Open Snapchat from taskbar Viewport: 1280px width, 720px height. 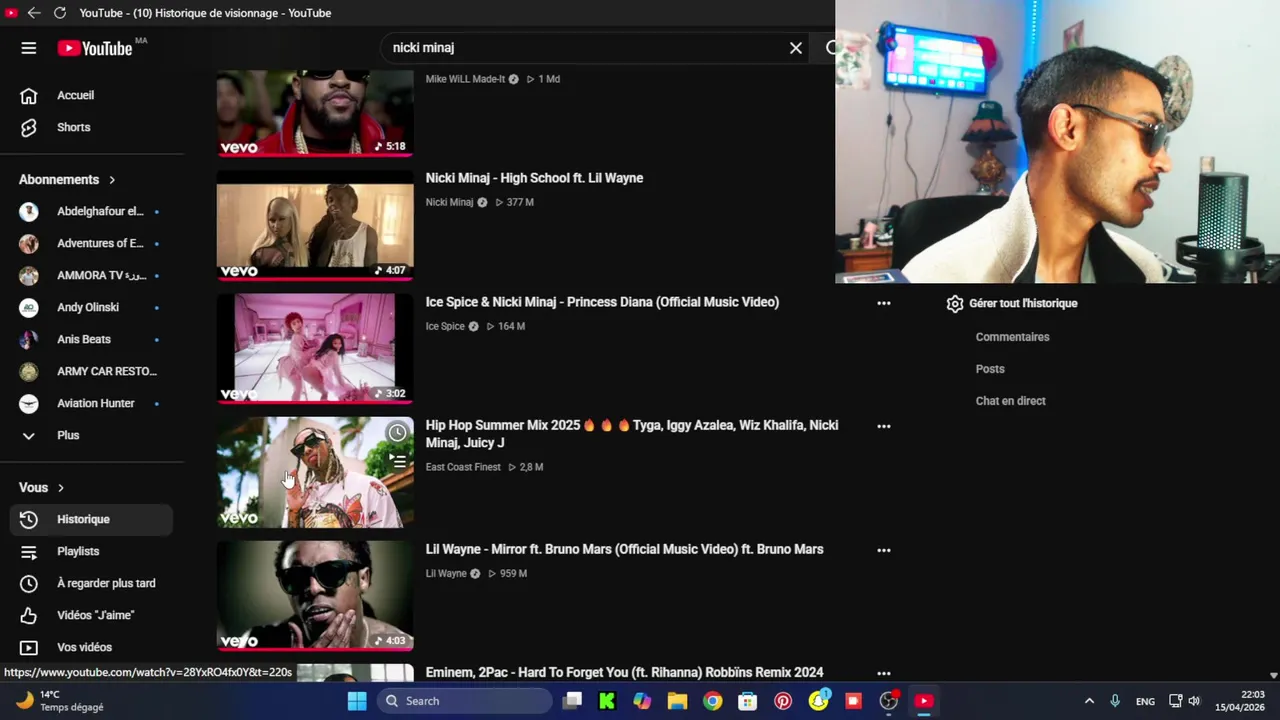coord(818,701)
